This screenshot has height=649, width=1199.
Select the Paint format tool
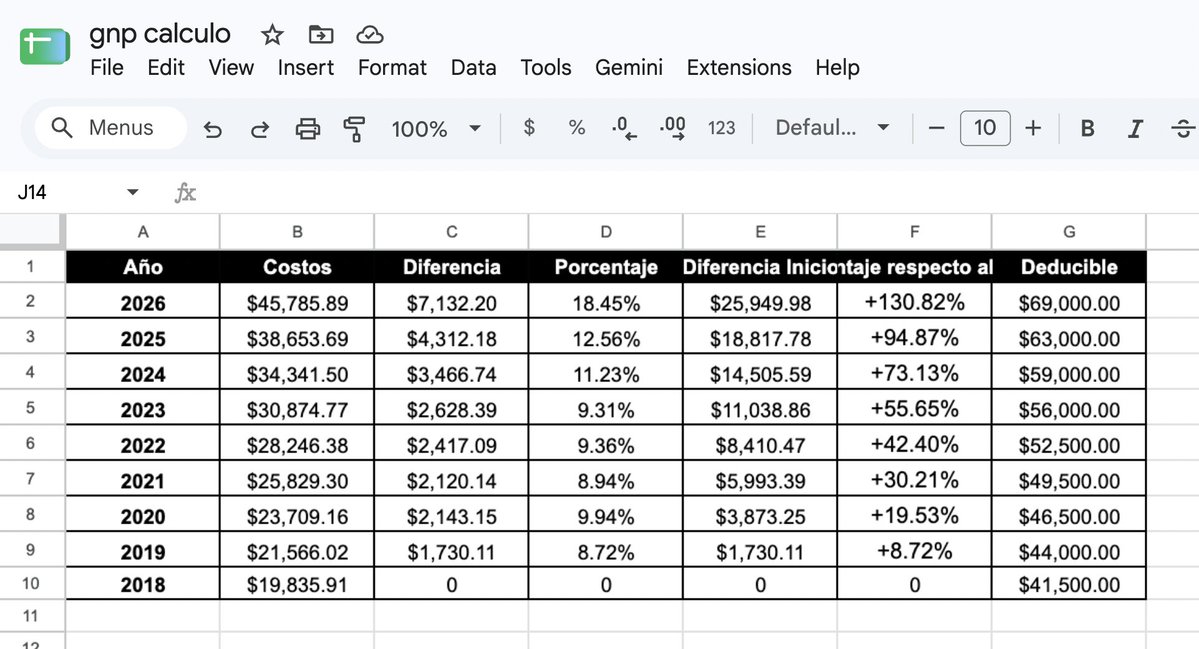click(354, 128)
